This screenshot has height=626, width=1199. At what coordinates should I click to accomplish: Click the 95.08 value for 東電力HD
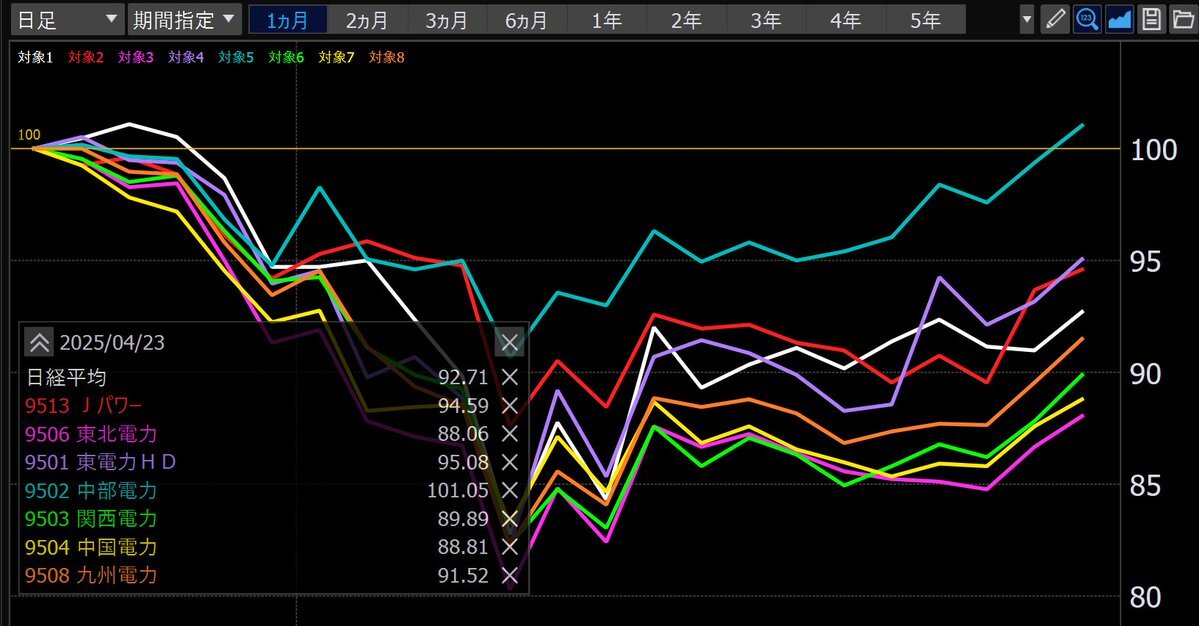tap(463, 462)
